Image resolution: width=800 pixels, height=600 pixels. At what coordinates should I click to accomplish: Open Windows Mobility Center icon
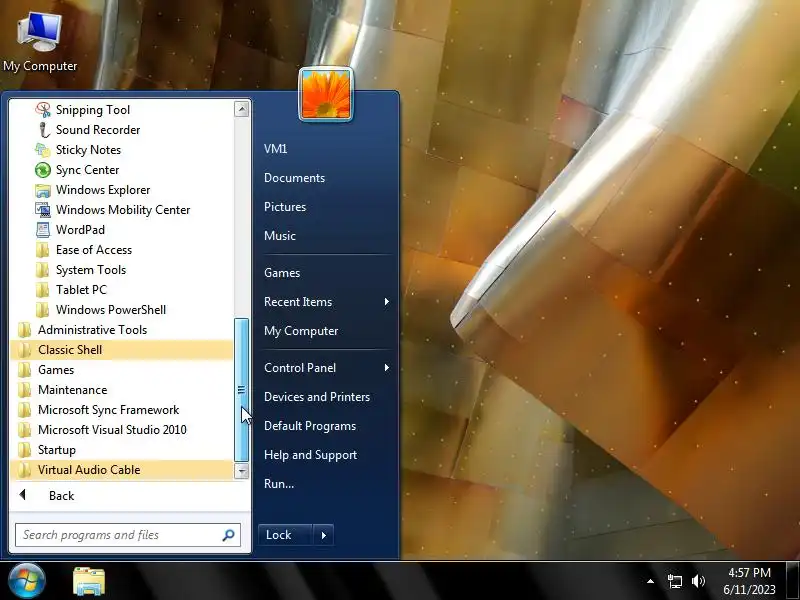pos(43,210)
